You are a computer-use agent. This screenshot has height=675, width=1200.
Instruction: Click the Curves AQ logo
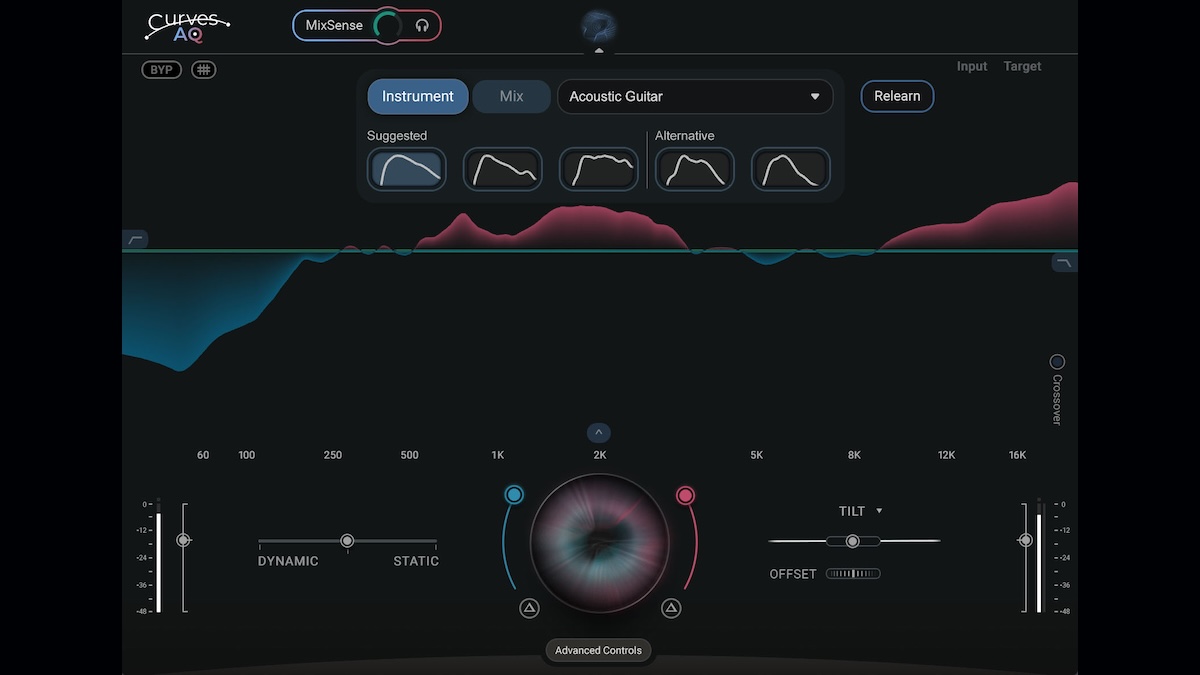(188, 26)
